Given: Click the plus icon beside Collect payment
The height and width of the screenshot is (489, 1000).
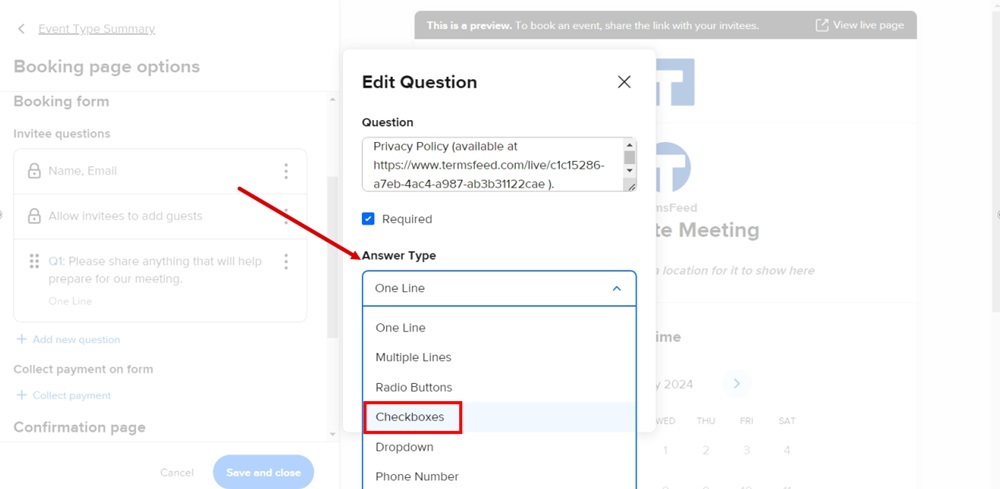Looking at the screenshot, I should (x=22, y=395).
